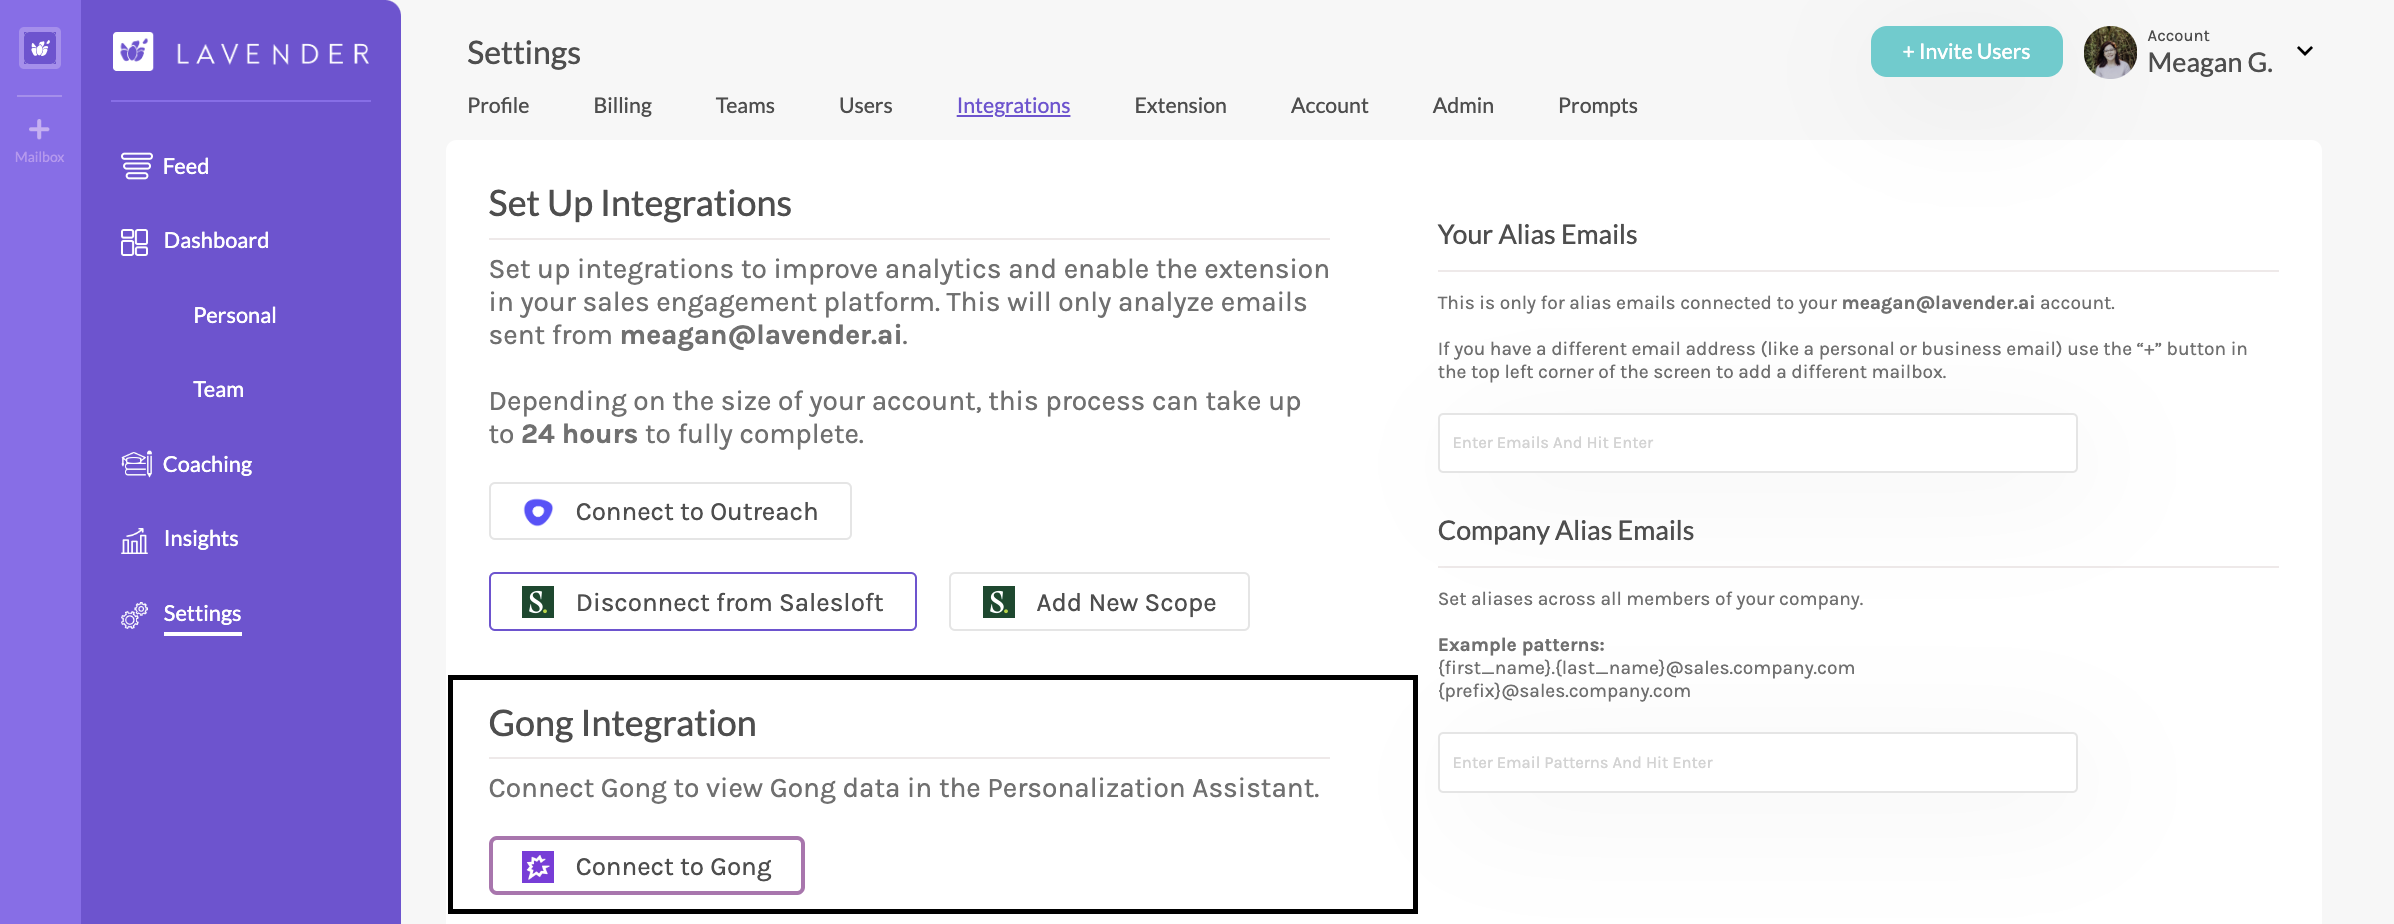
Task: Select Personal dashboard view
Action: [235, 315]
